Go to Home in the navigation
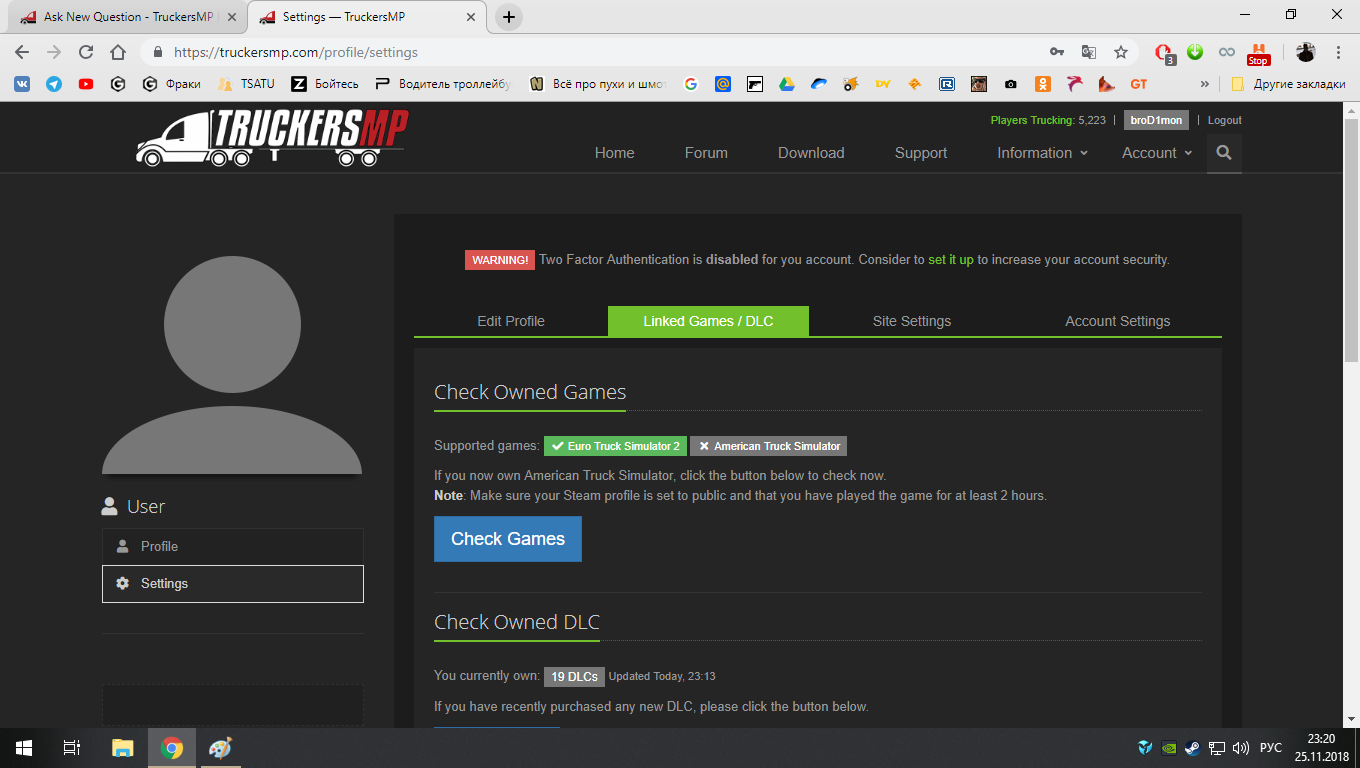The width and height of the screenshot is (1360, 768). 614,153
